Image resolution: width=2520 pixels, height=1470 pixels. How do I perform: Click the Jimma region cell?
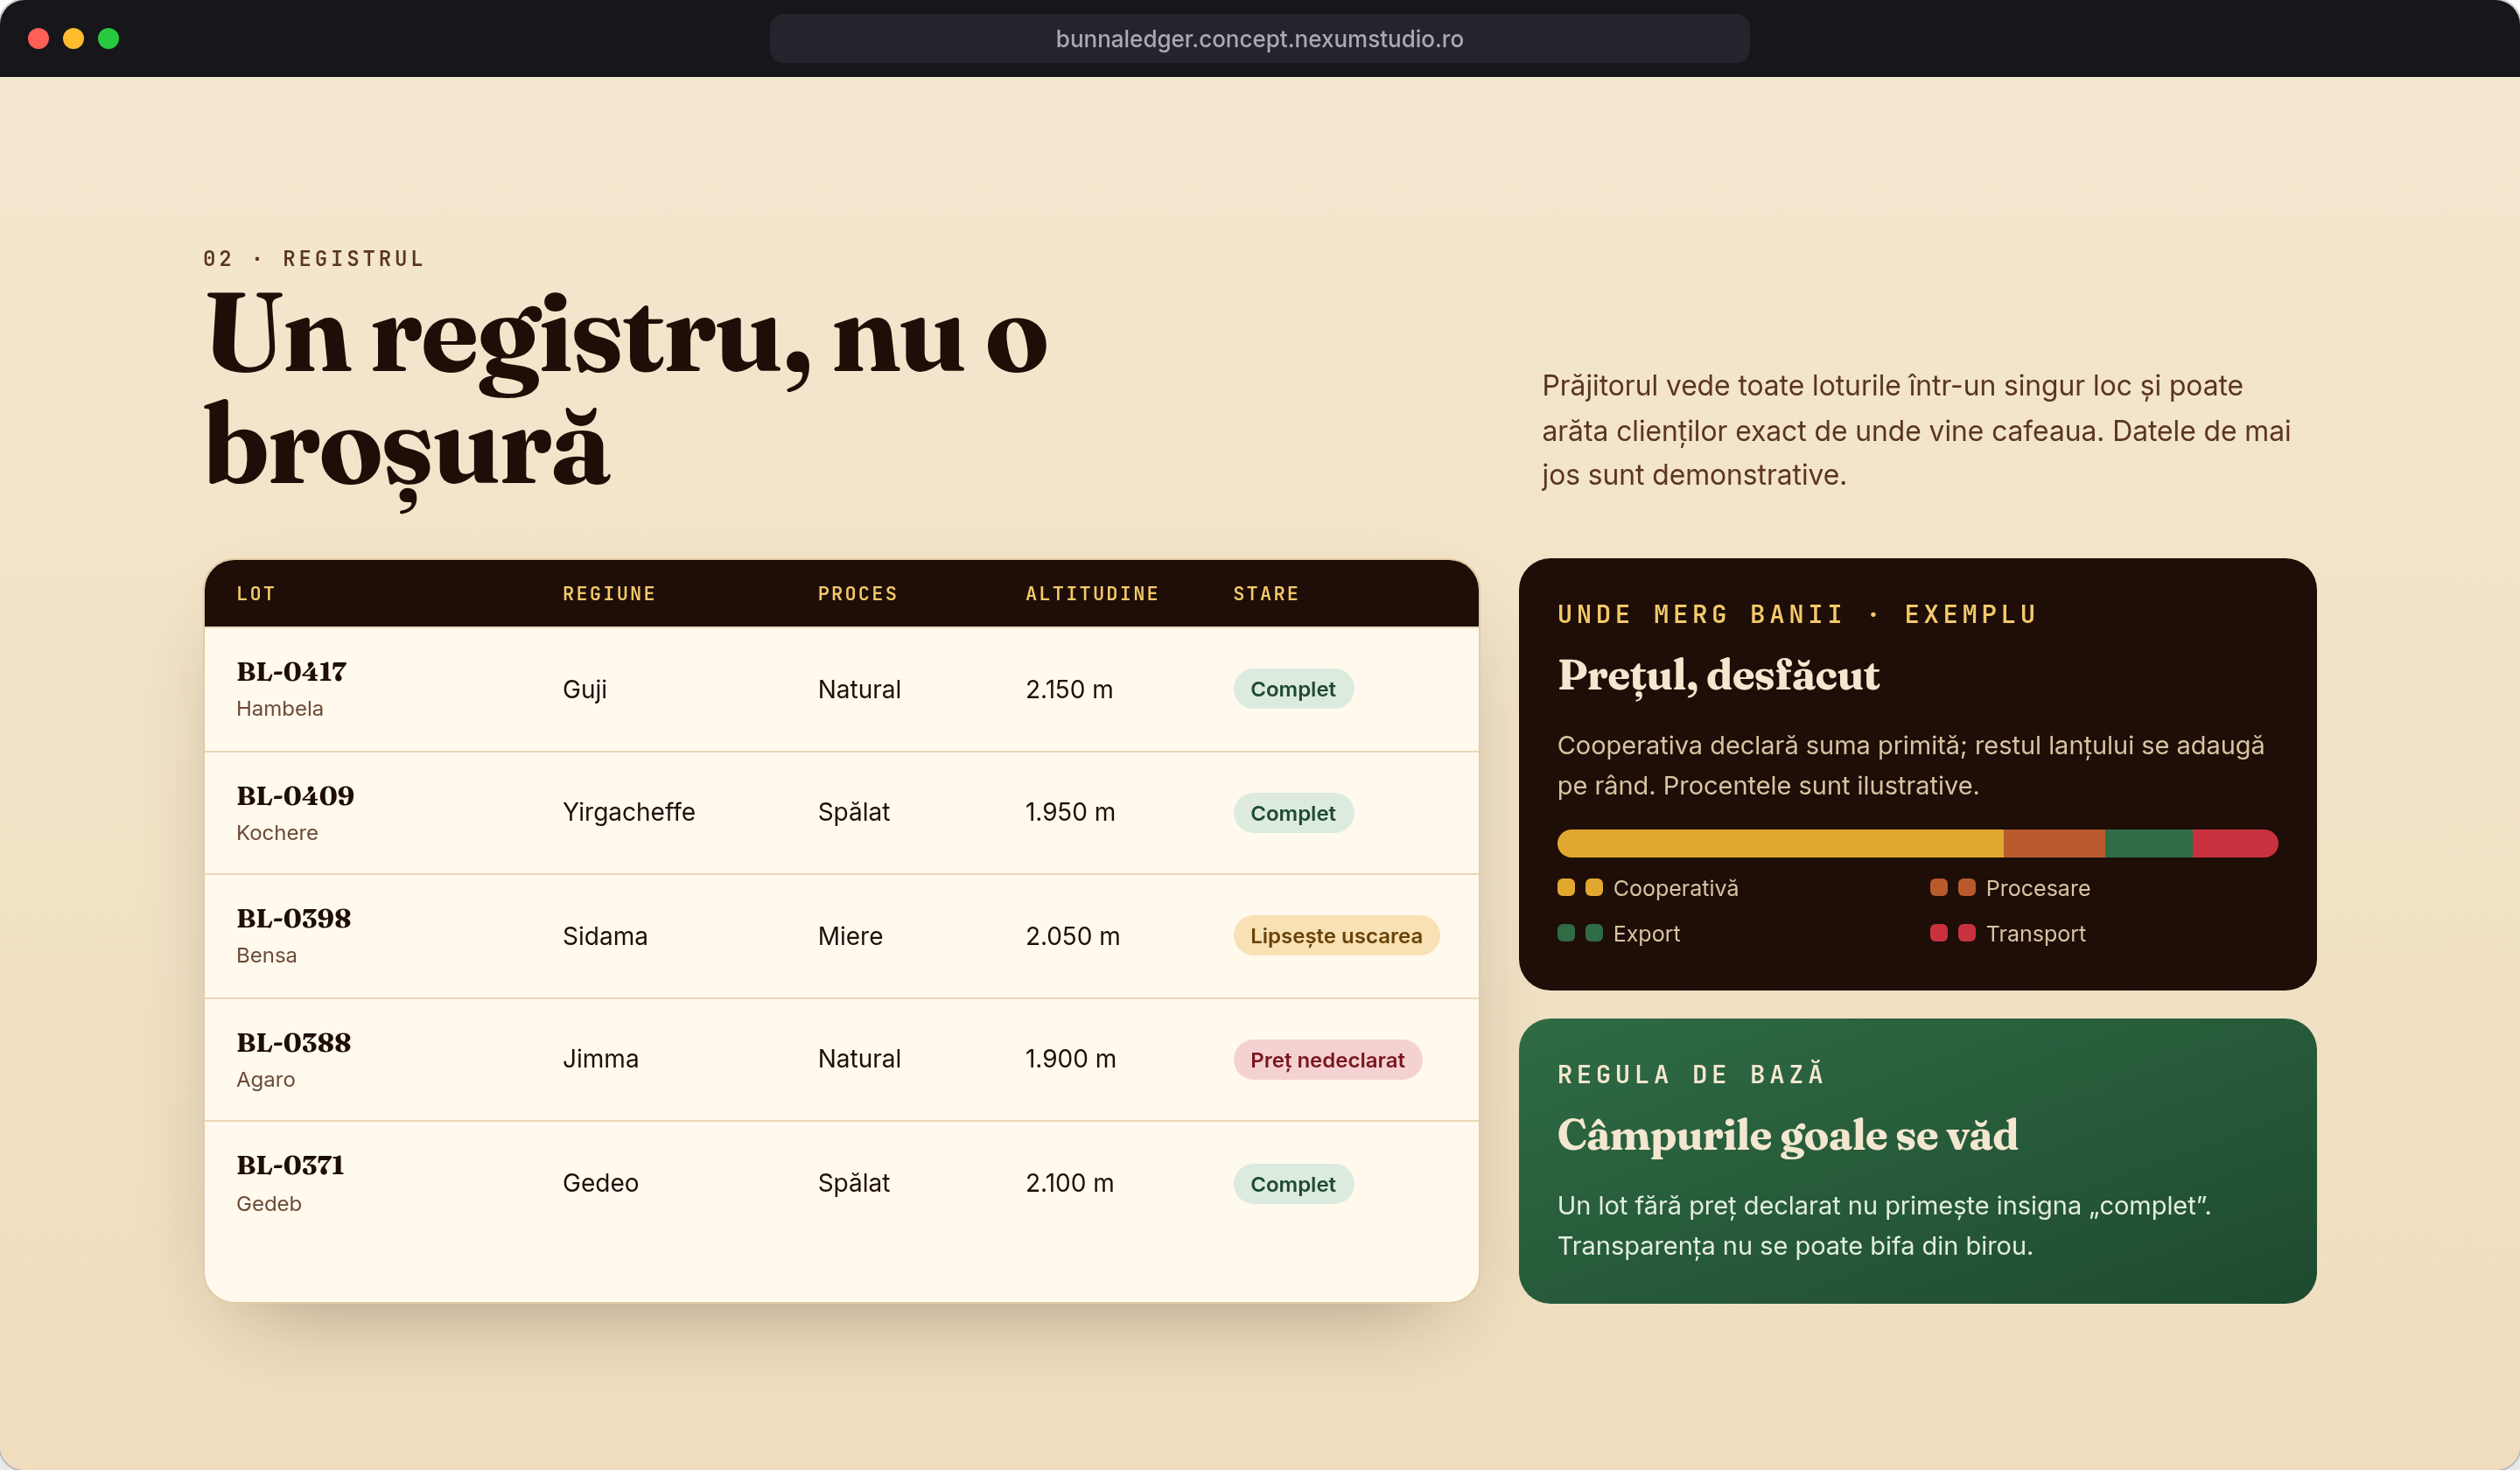pyautogui.click(x=600, y=1059)
